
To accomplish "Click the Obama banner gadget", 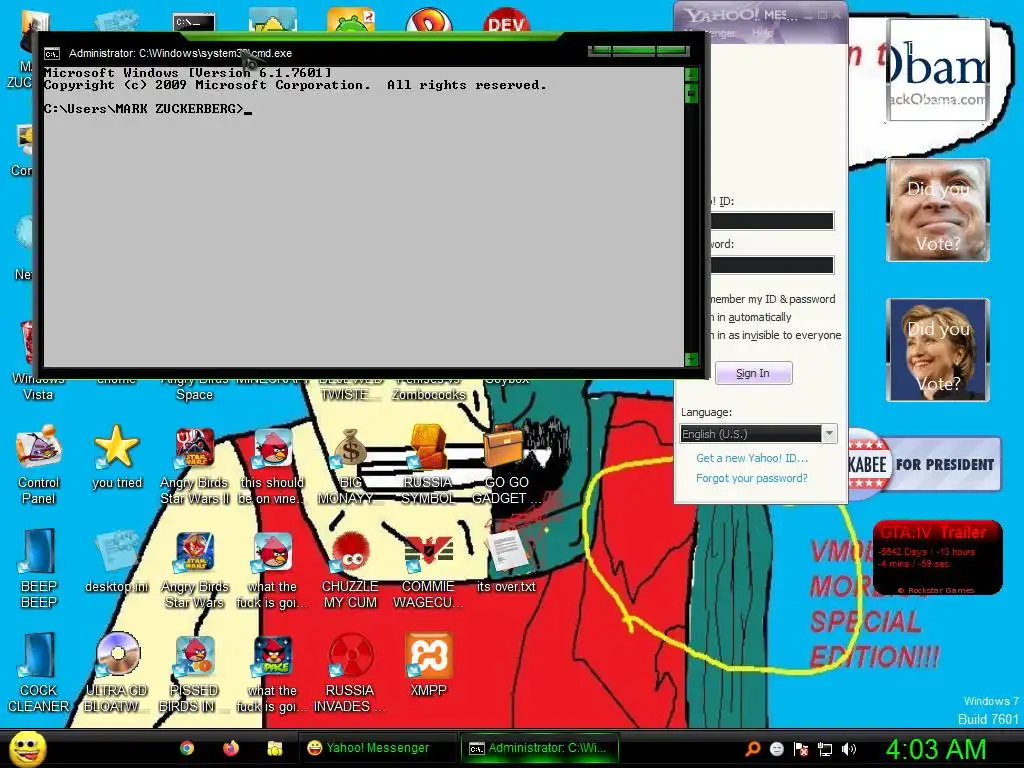I will point(938,69).
